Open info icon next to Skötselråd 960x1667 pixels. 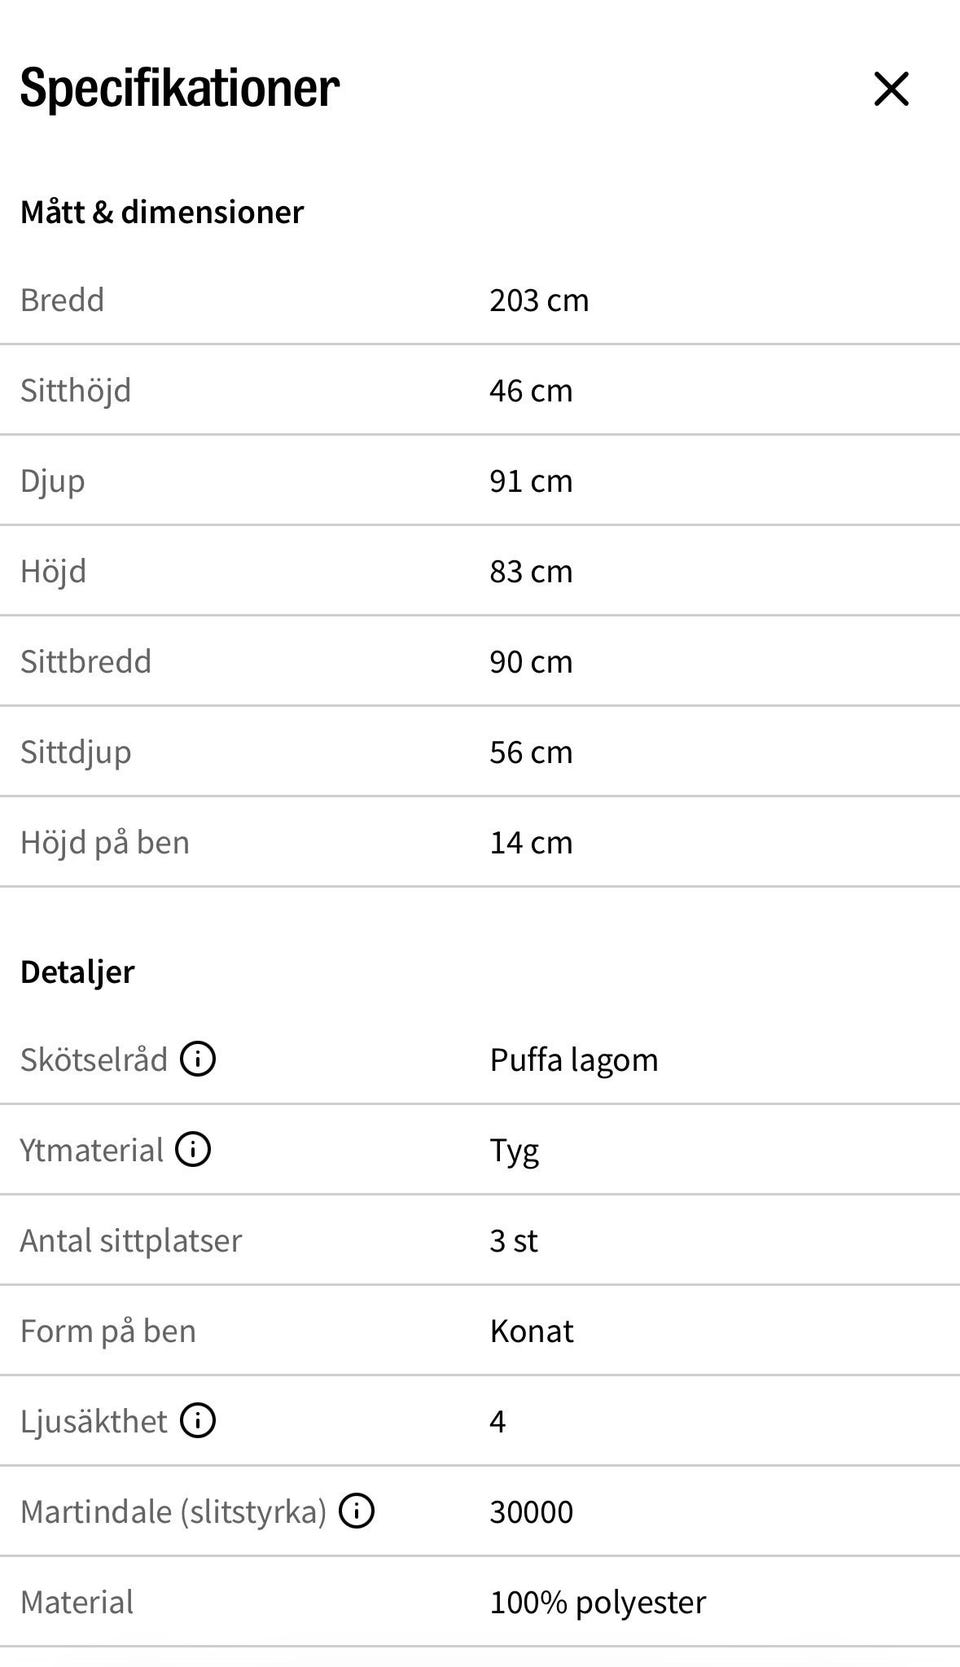[x=198, y=1059]
